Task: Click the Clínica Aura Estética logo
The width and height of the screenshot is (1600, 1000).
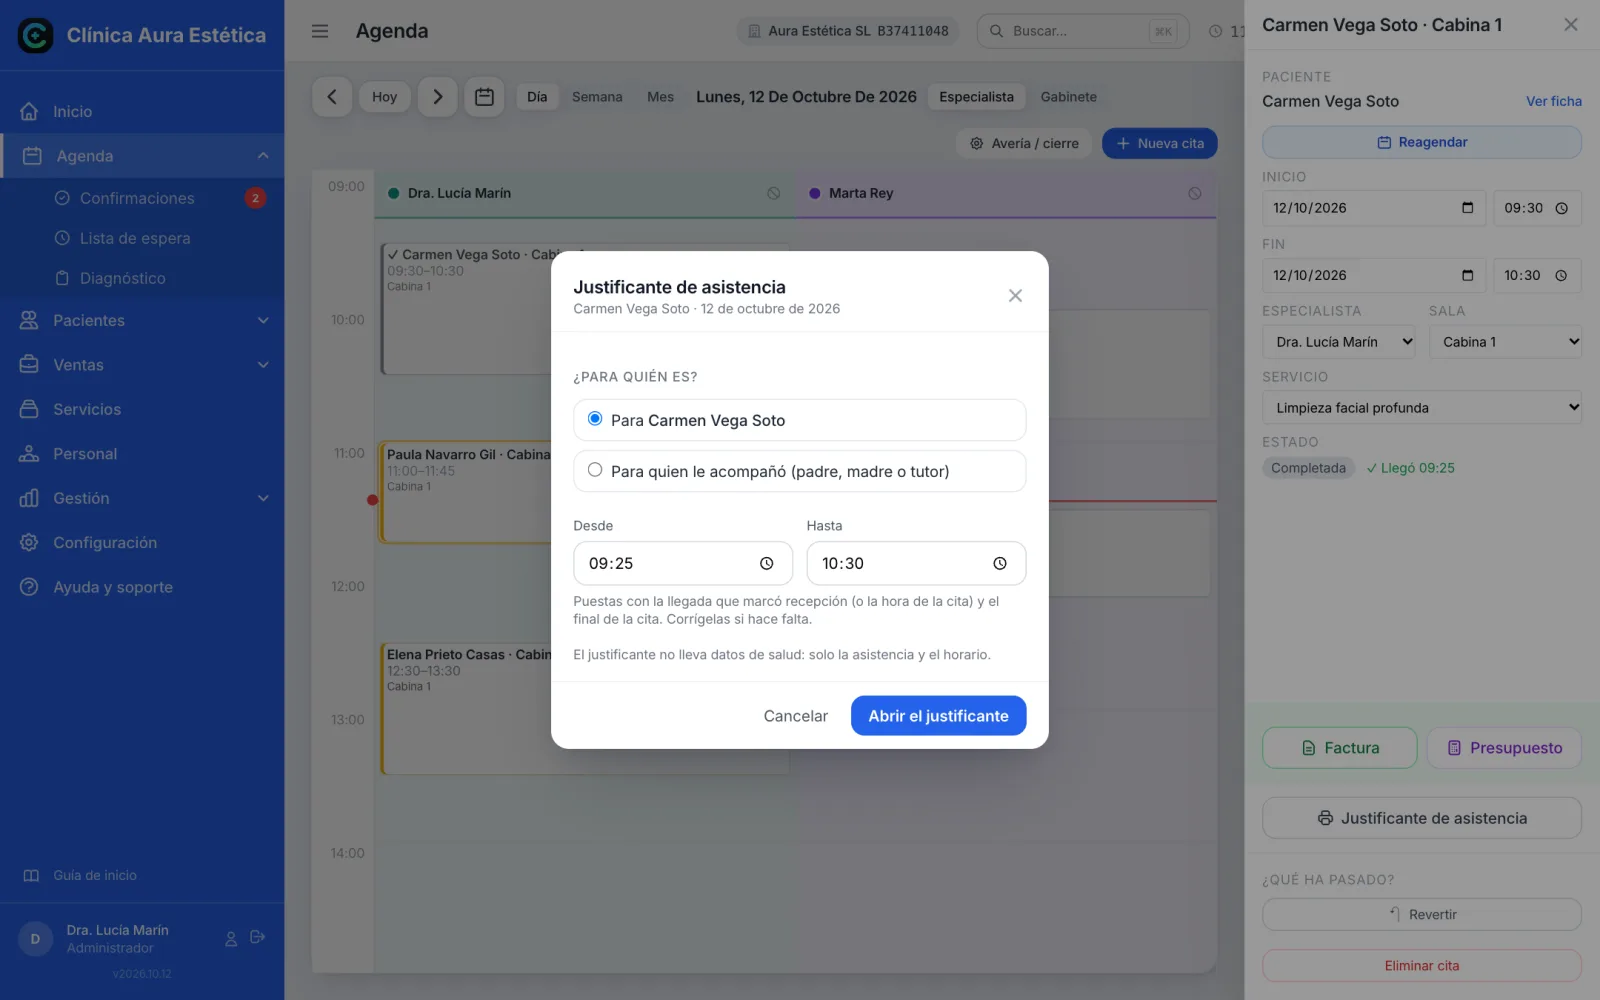Action: coord(35,35)
